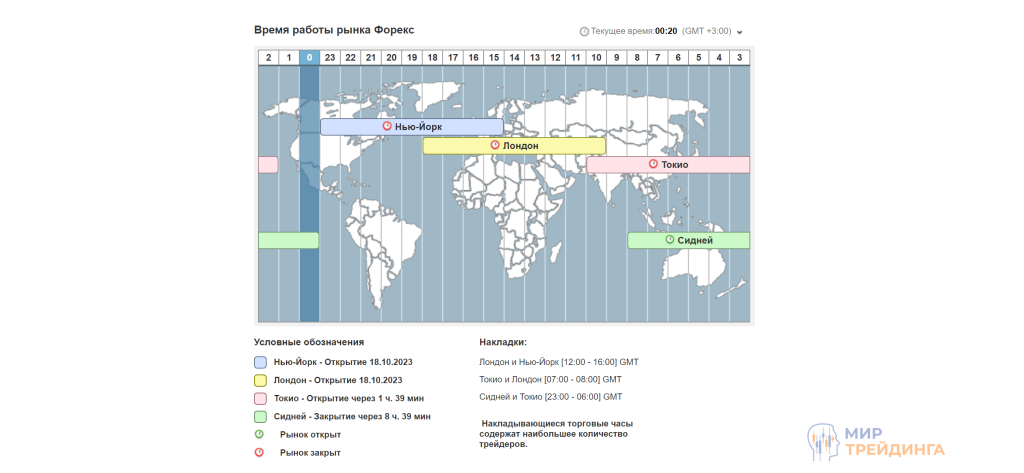Click the green market-open clock legend icon

point(259,434)
